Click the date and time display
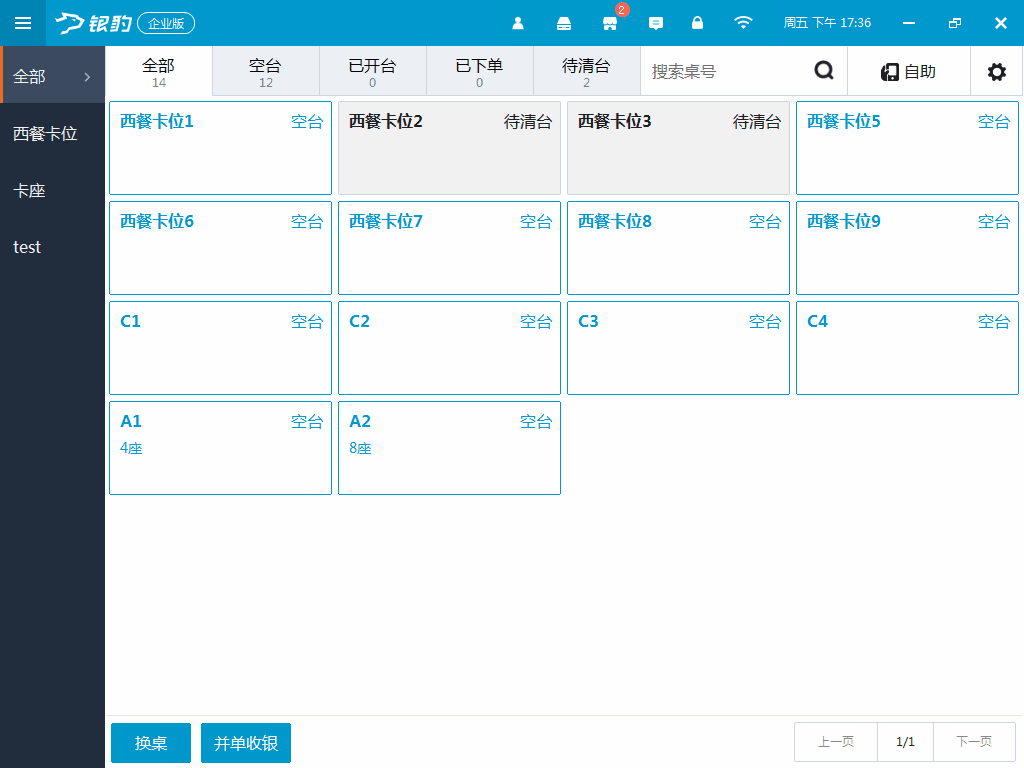 tap(827, 23)
